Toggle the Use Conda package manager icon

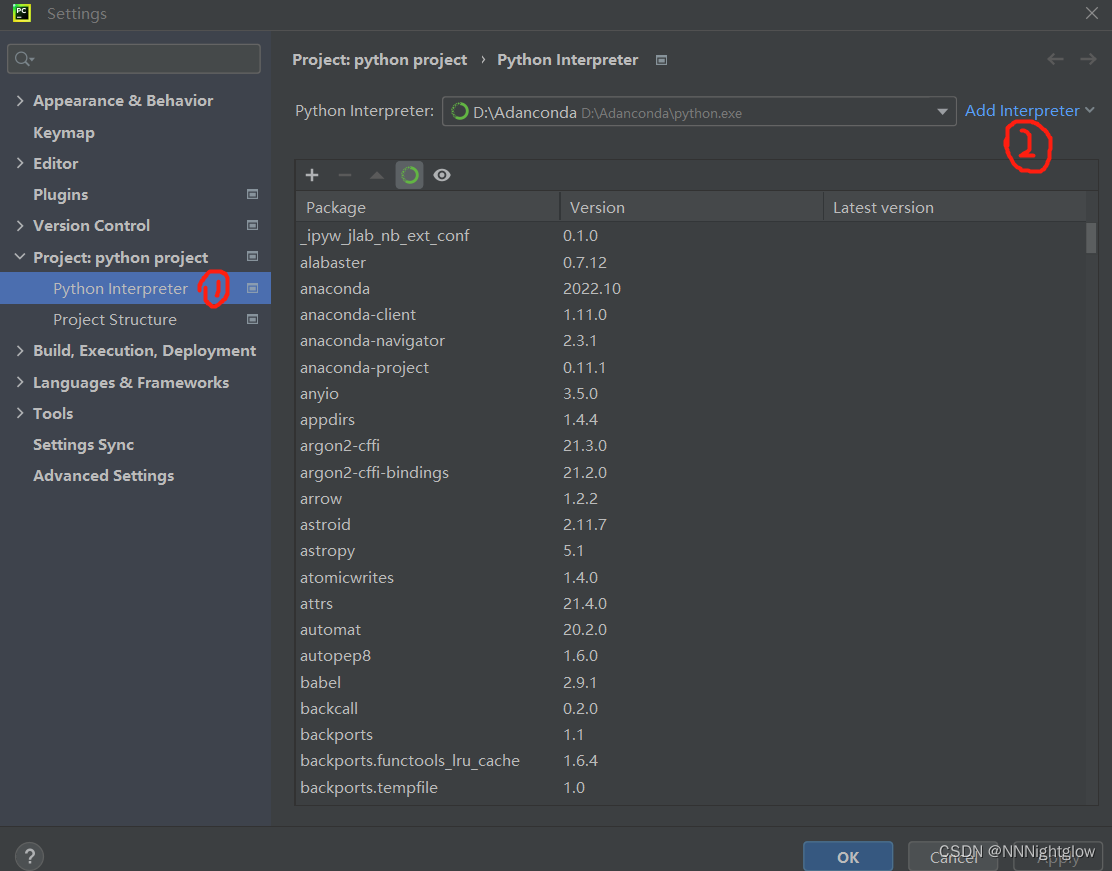click(x=409, y=175)
